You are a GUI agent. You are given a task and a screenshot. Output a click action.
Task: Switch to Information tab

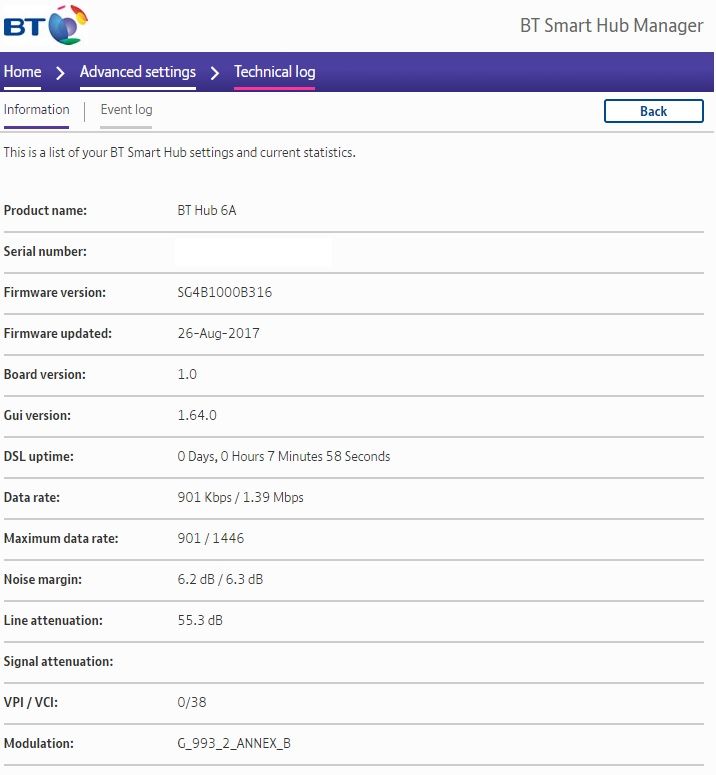coord(37,109)
